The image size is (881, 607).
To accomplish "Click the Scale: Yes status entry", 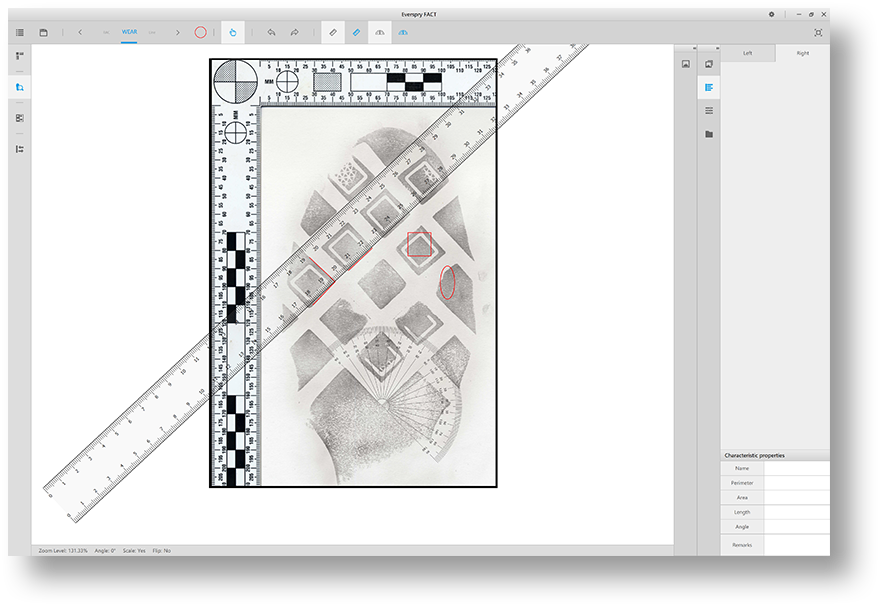I will click(x=134, y=551).
